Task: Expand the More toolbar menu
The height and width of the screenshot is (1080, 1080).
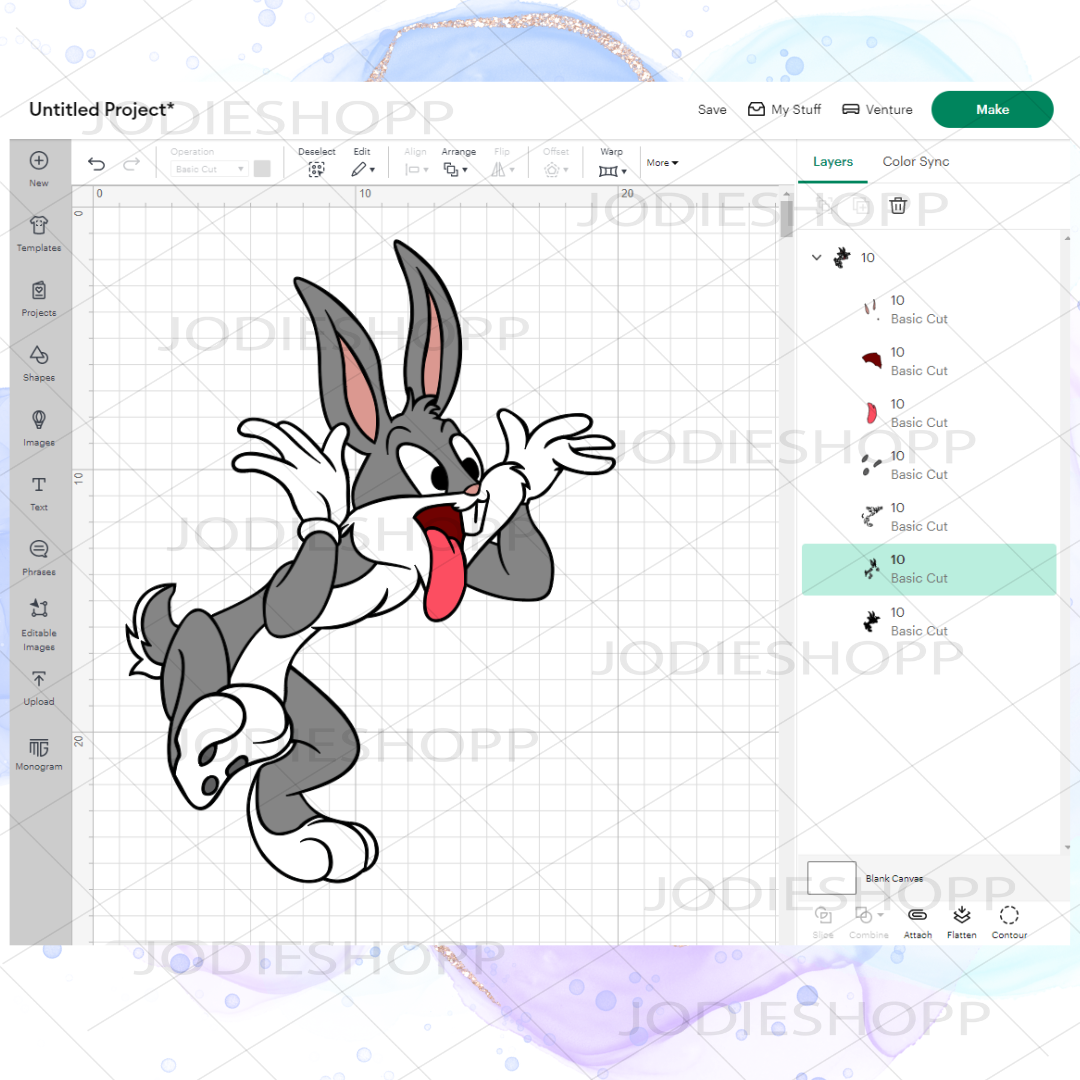Action: click(x=662, y=163)
